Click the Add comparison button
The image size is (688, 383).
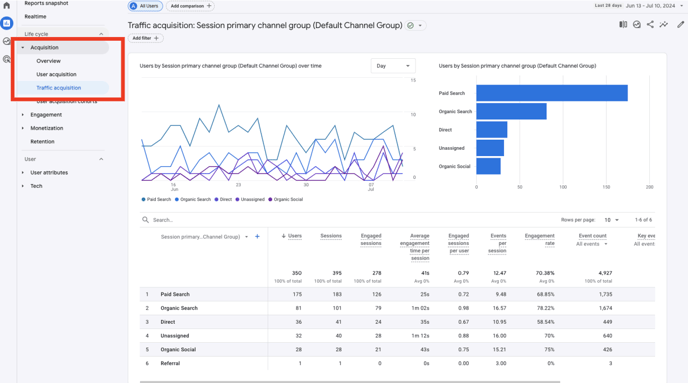point(191,6)
